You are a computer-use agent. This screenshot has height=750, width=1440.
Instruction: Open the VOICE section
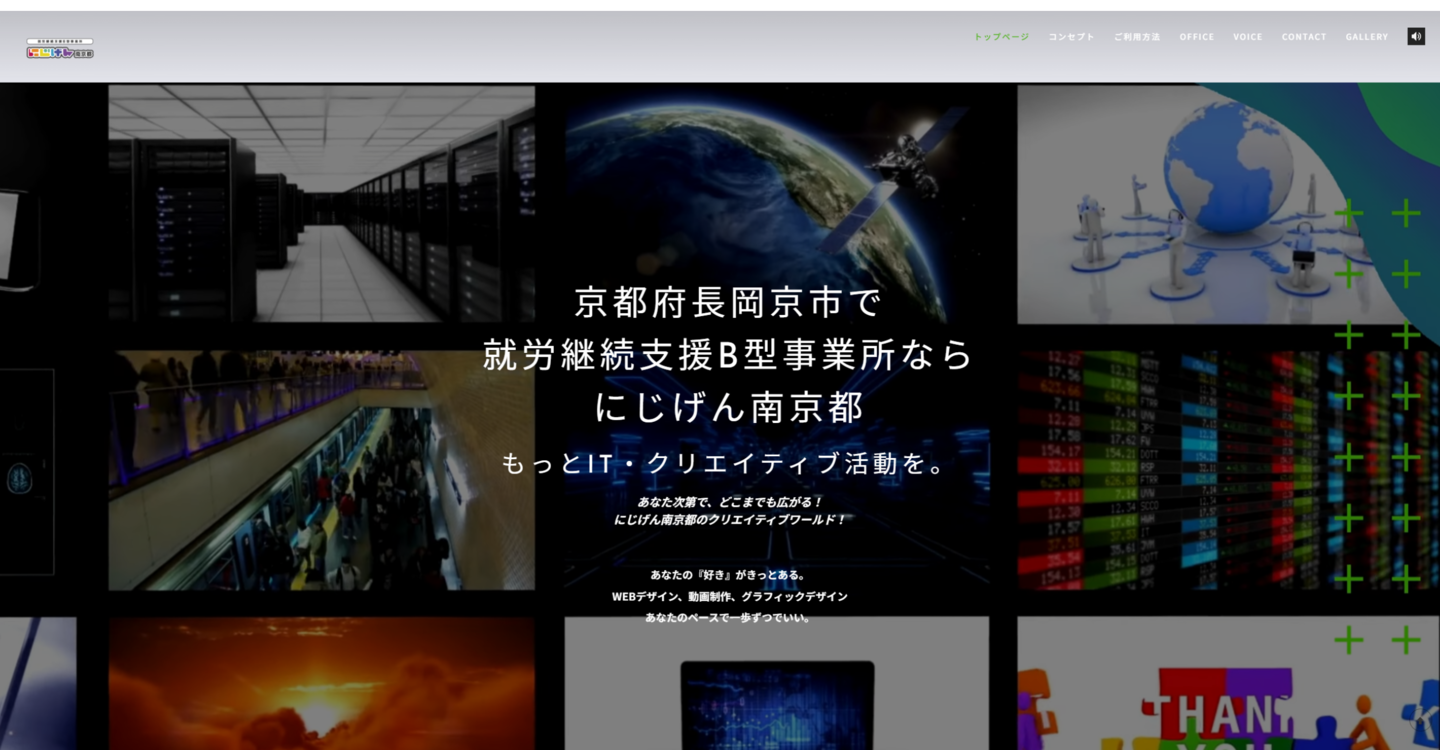pyautogui.click(x=1247, y=37)
